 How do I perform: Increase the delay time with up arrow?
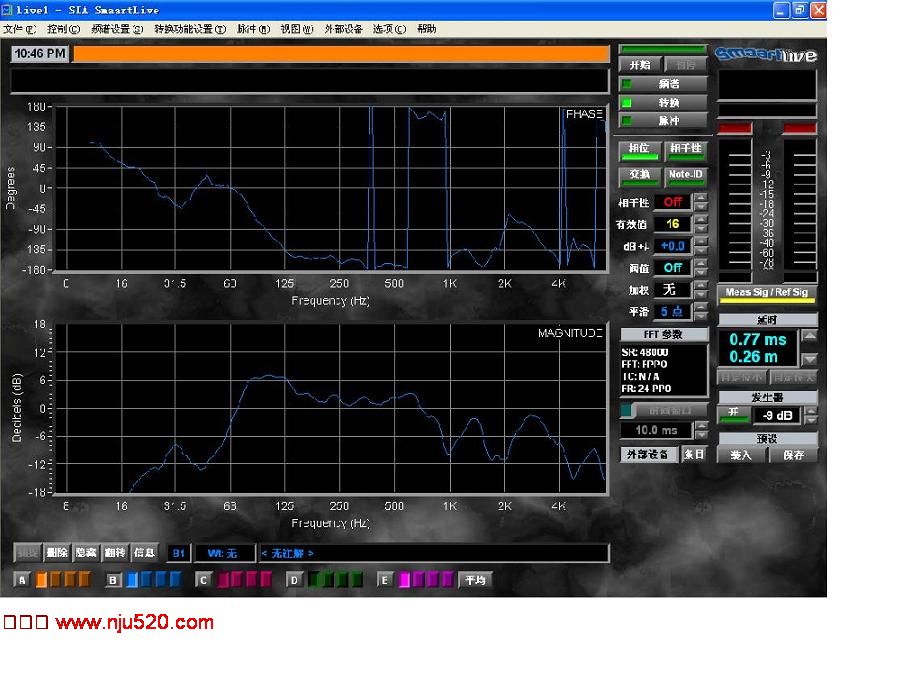[x=809, y=336]
